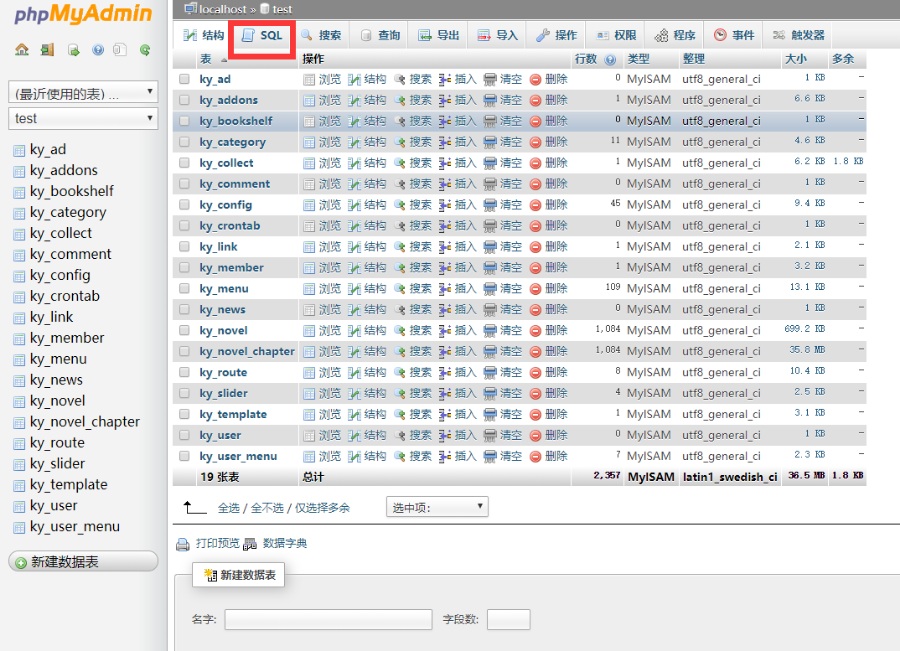Click the exit/logout door icon
This screenshot has height=651, width=900.
tap(46, 48)
